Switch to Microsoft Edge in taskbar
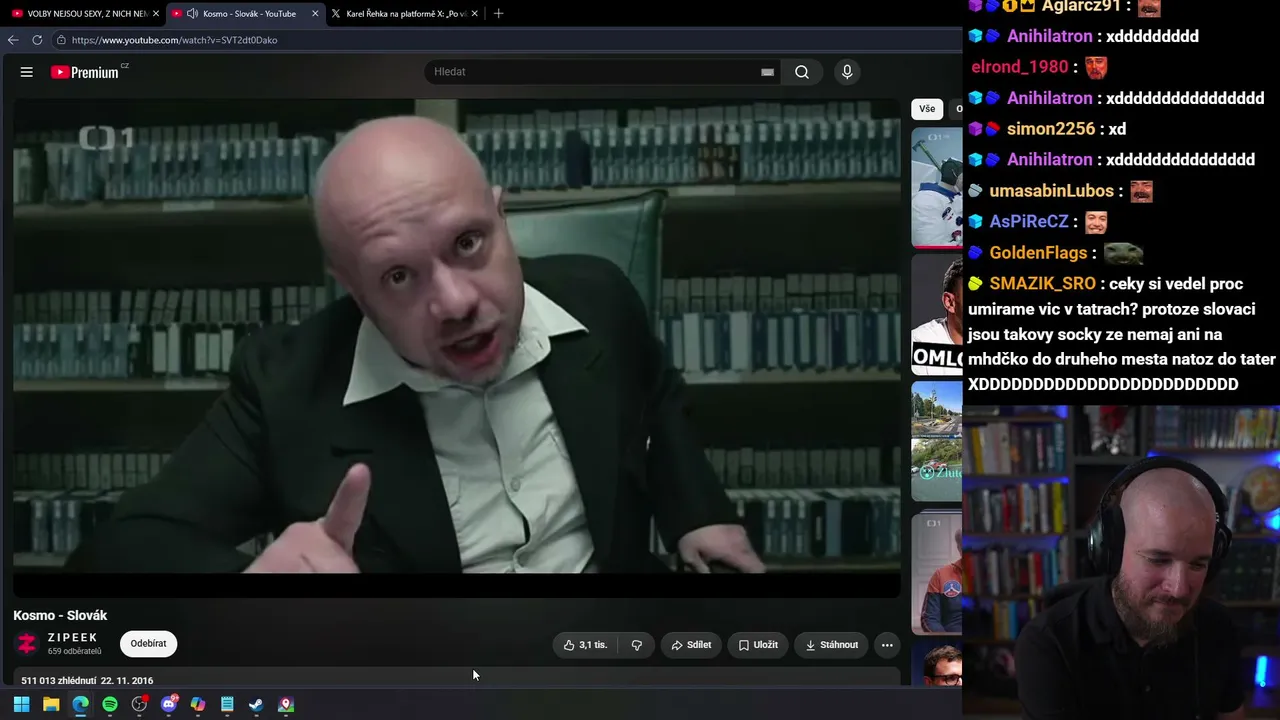The width and height of the screenshot is (1280, 720). pos(80,704)
